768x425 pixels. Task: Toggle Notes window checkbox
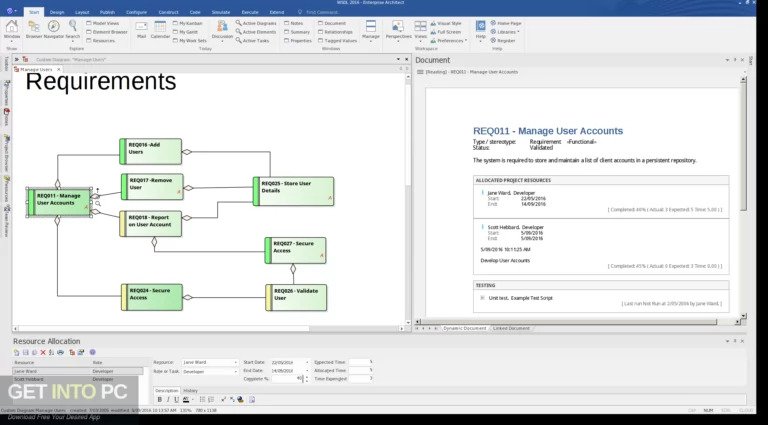tap(287, 23)
